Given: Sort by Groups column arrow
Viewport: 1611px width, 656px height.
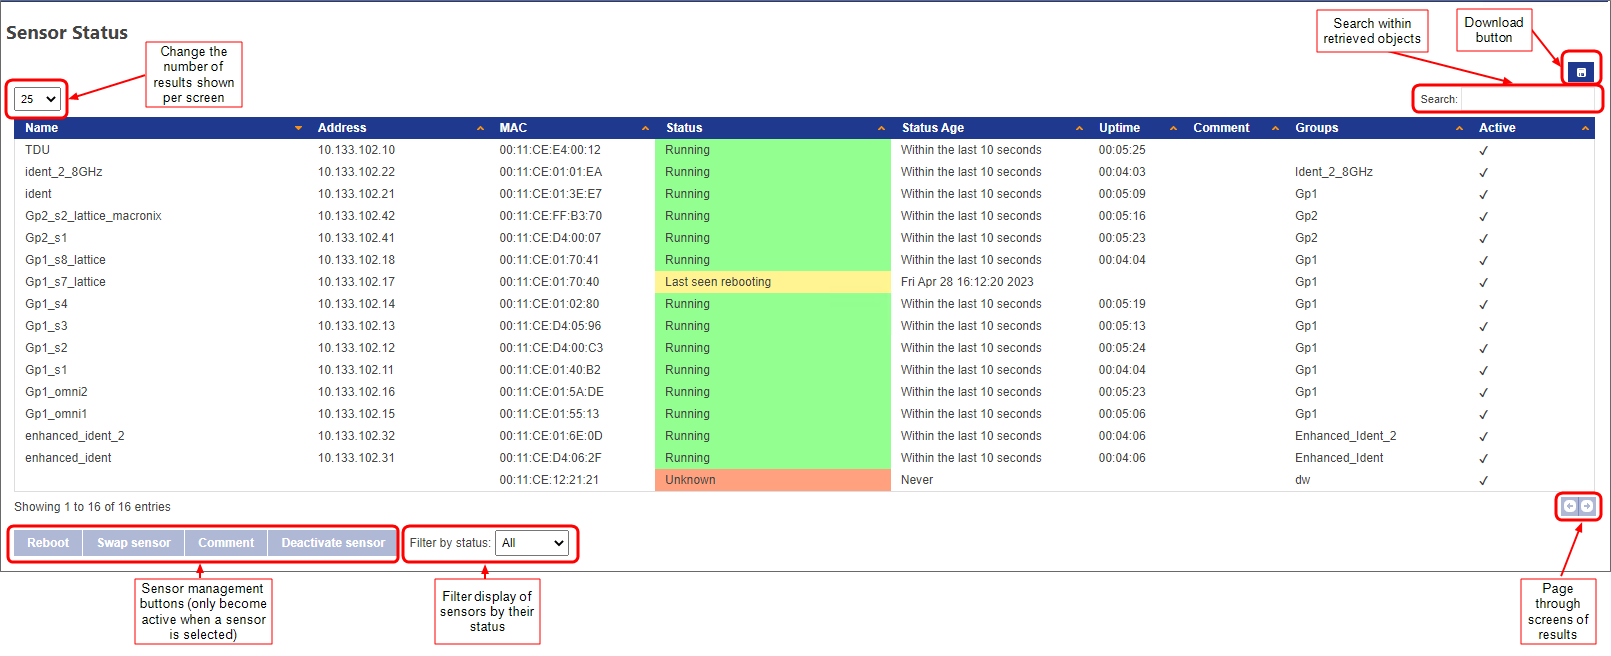Looking at the screenshot, I should 1459,128.
